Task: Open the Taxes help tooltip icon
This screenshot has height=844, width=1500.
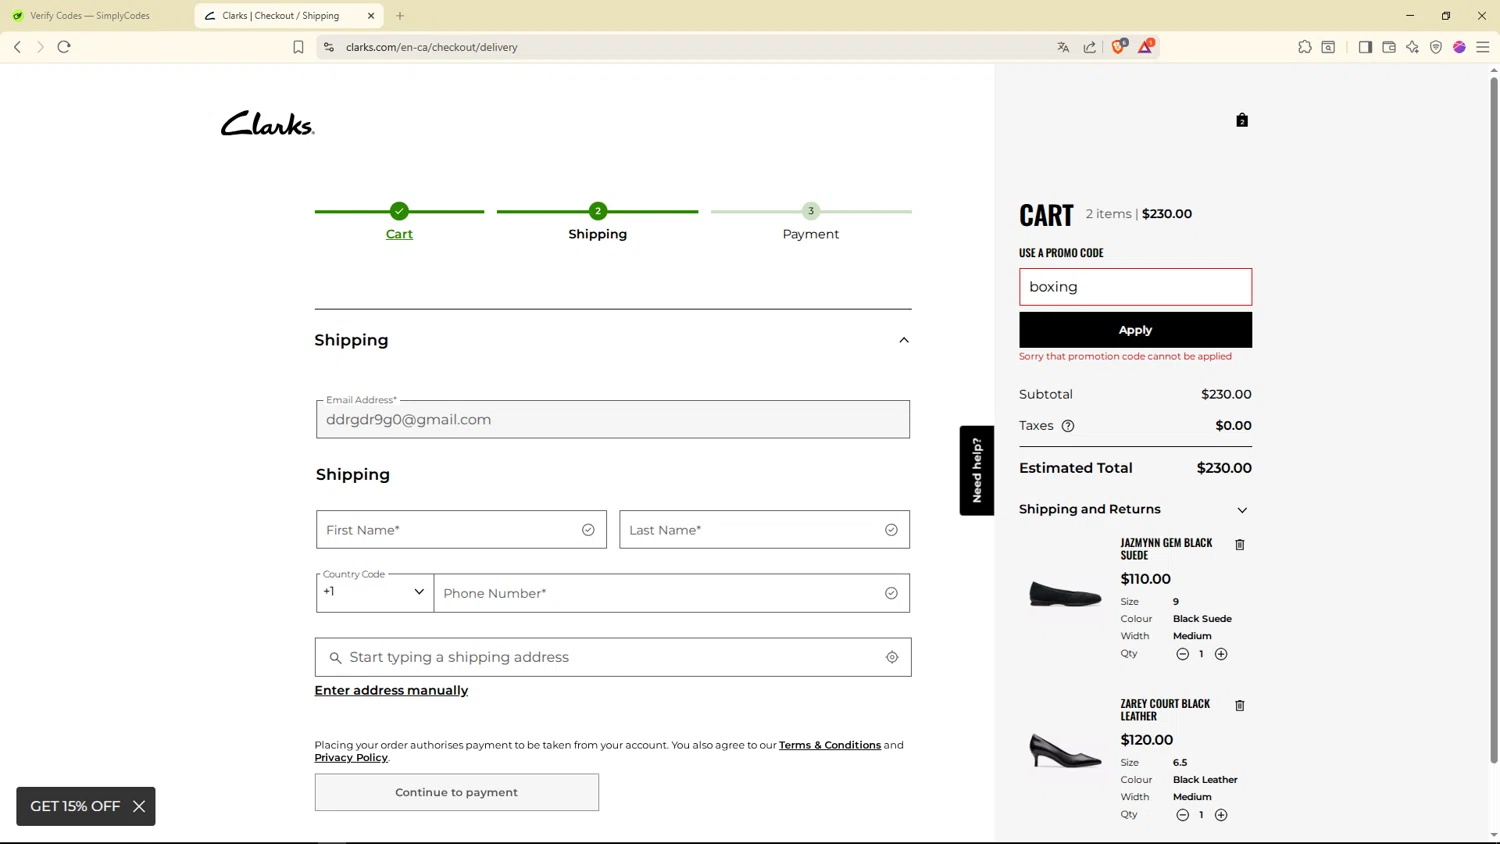Action: click(1068, 426)
